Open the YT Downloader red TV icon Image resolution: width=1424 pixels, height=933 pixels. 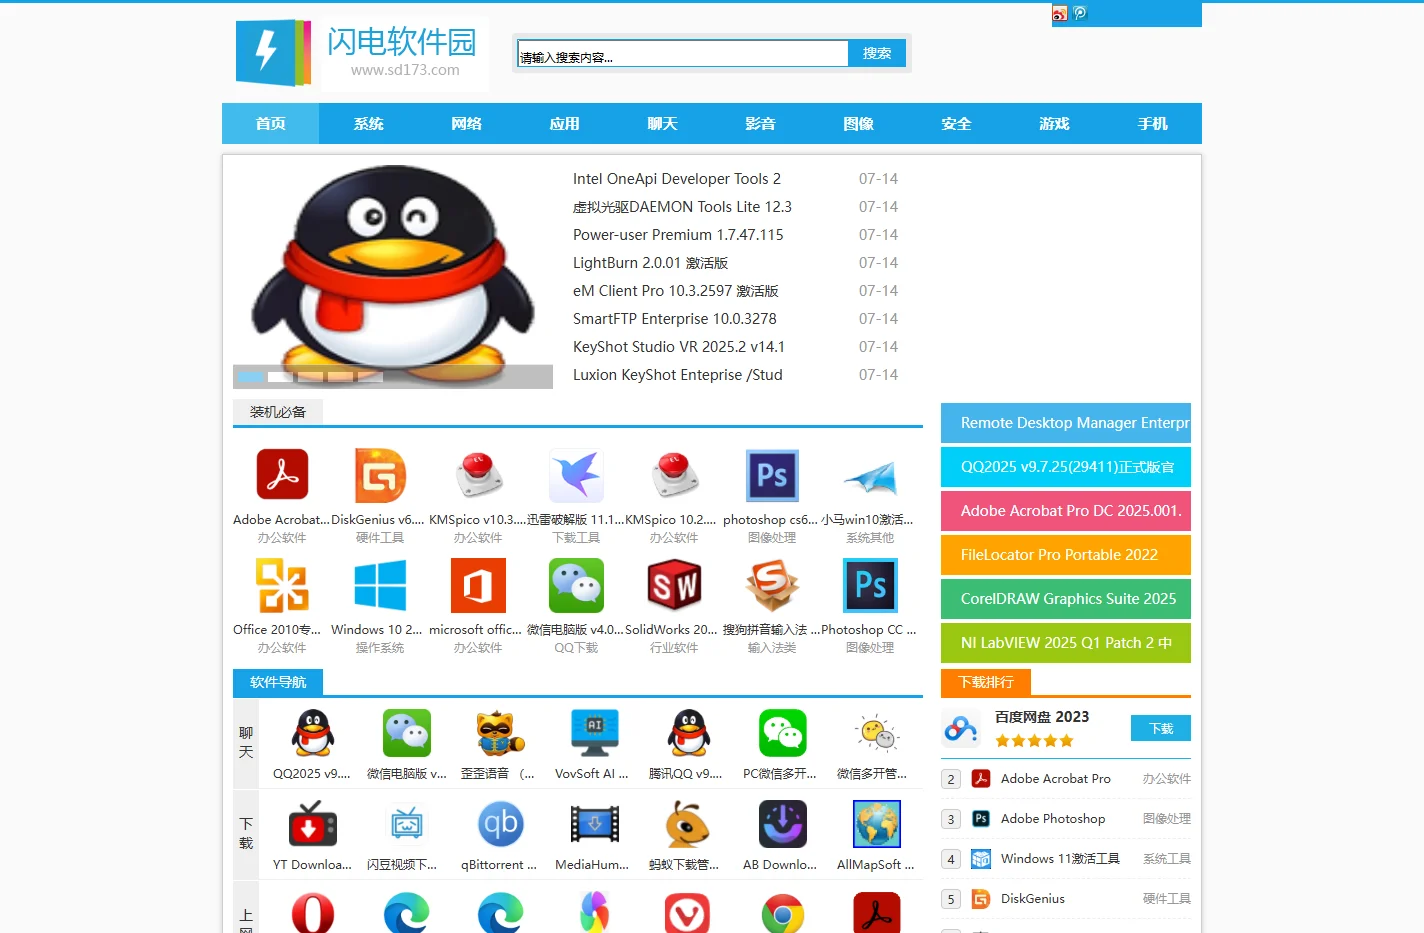tap(312, 824)
